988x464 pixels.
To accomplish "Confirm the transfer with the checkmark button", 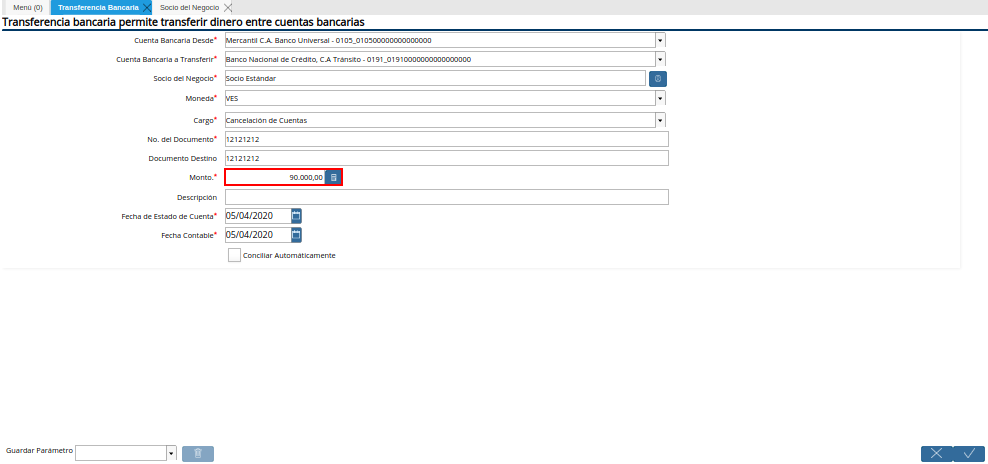I will tap(969, 453).
